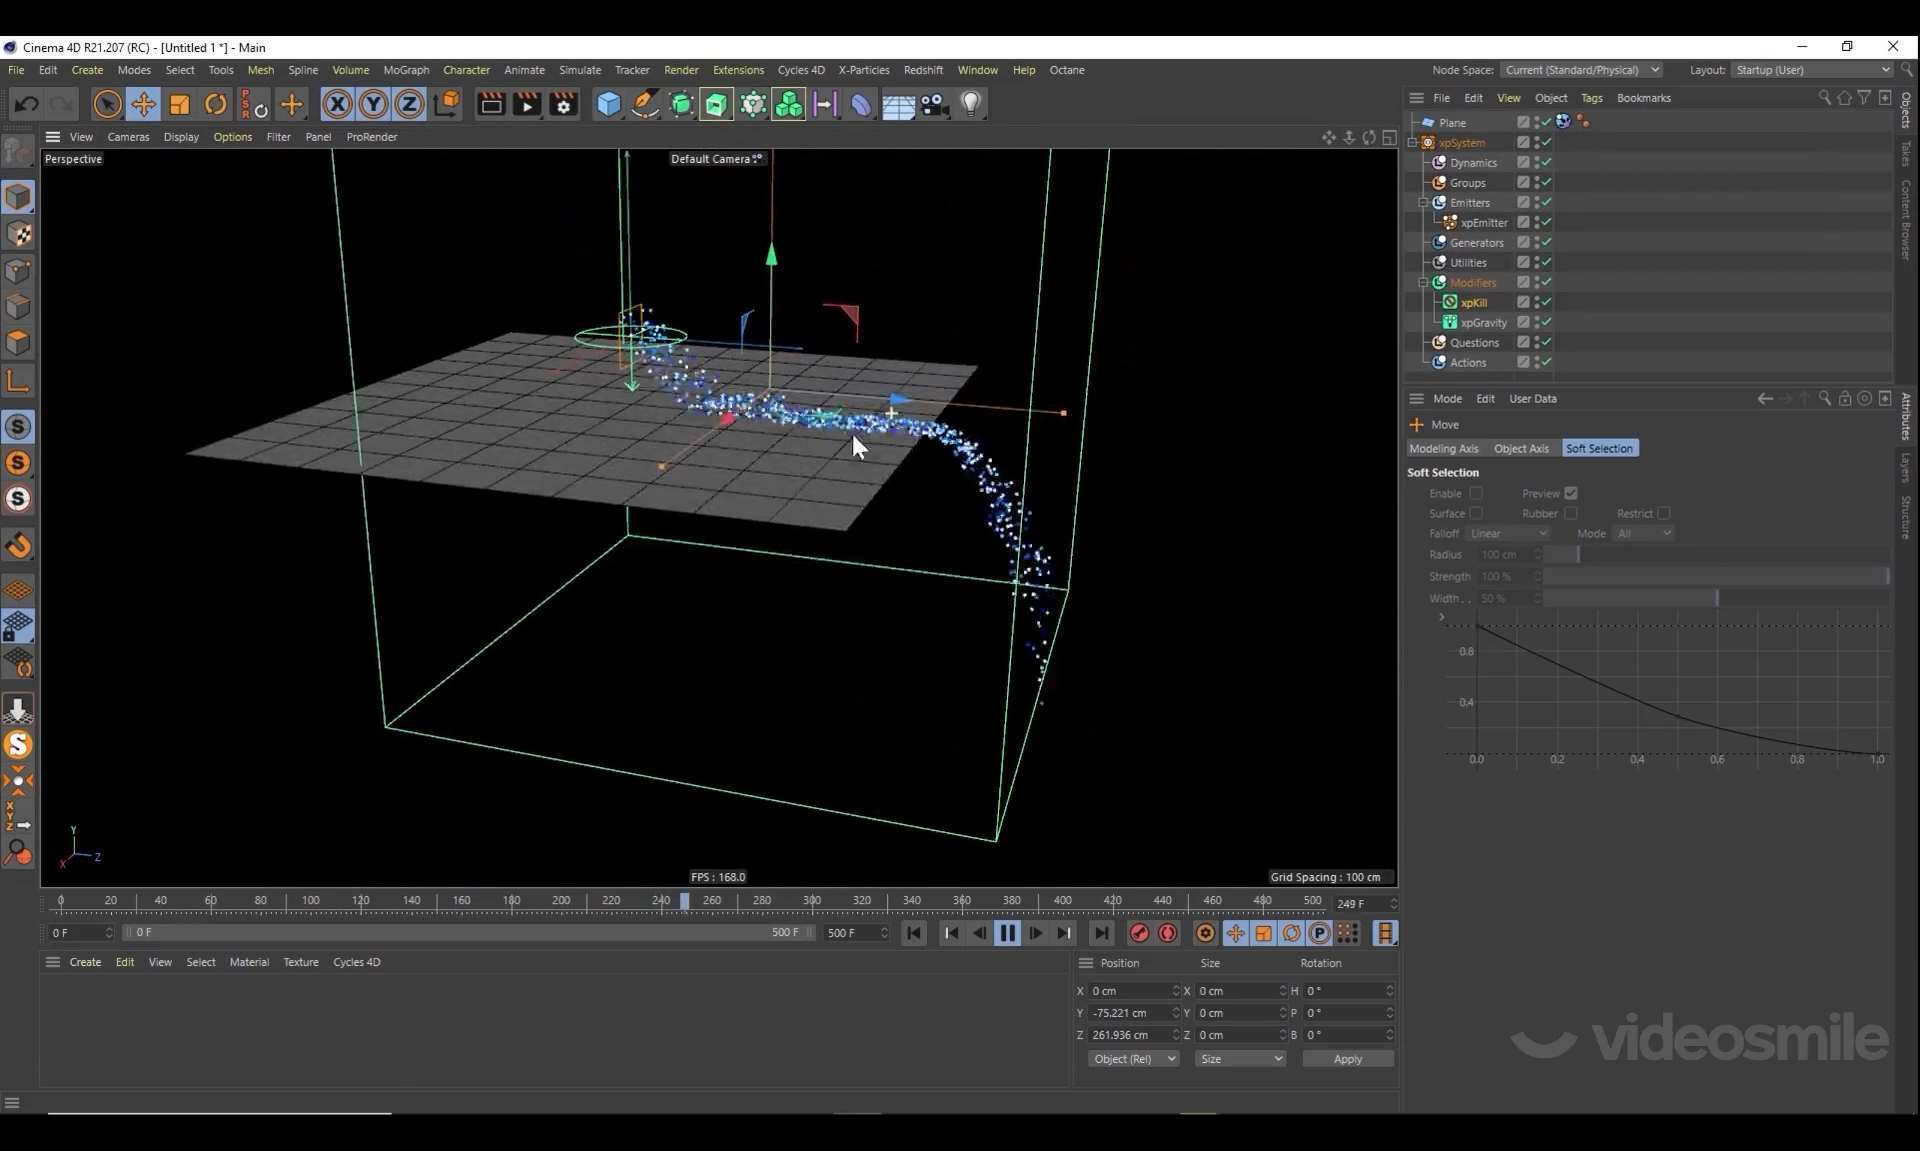The width and height of the screenshot is (1920, 1151).
Task: Pause the timeline playback
Action: 1007,933
